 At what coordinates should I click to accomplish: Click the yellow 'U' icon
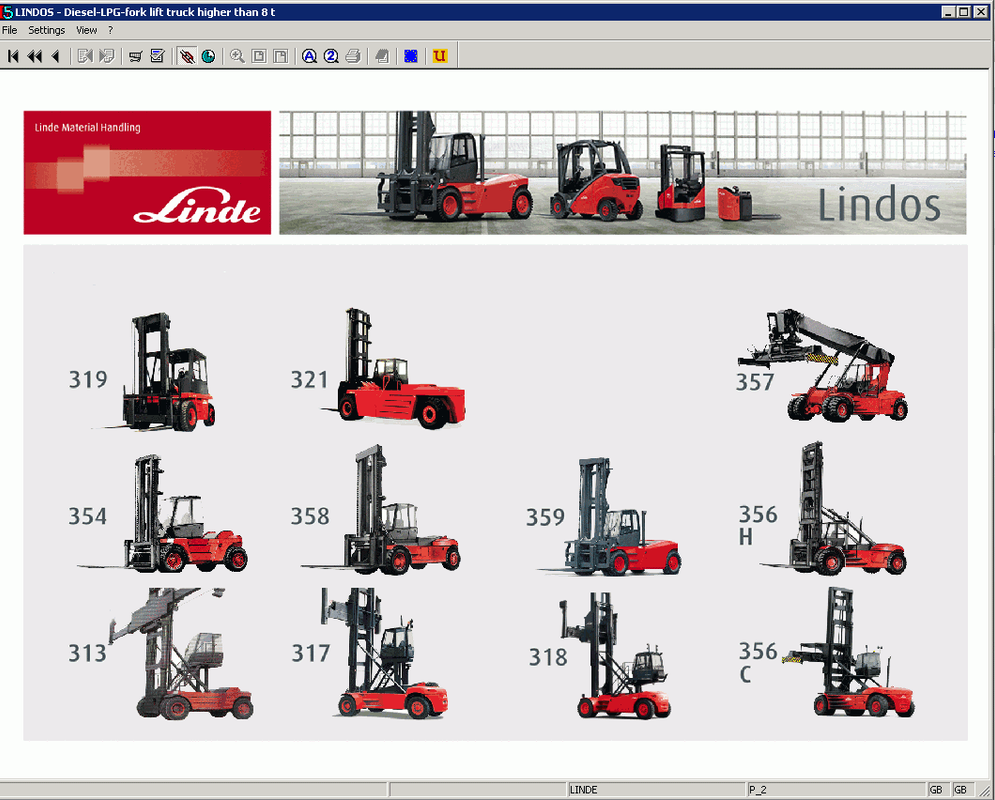pos(440,56)
